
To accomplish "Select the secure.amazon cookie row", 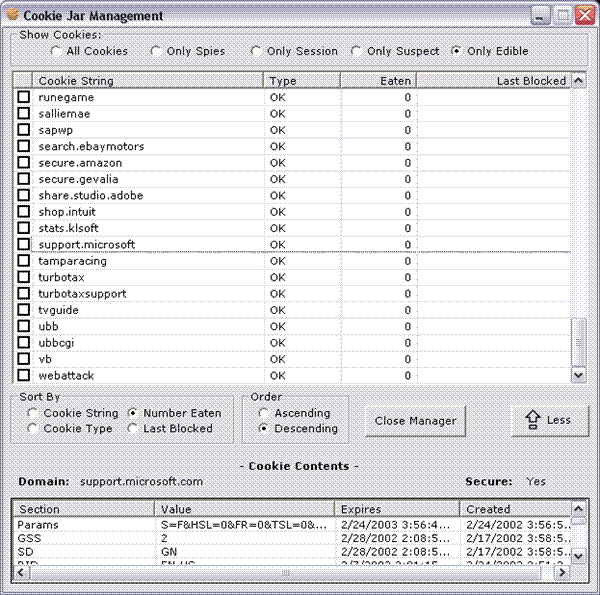I will [292, 163].
